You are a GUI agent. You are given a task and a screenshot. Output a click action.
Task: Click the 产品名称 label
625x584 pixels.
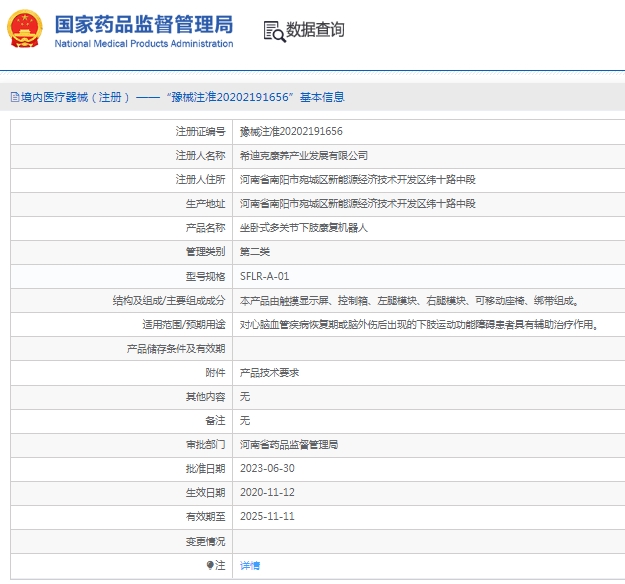pyautogui.click(x=205, y=228)
